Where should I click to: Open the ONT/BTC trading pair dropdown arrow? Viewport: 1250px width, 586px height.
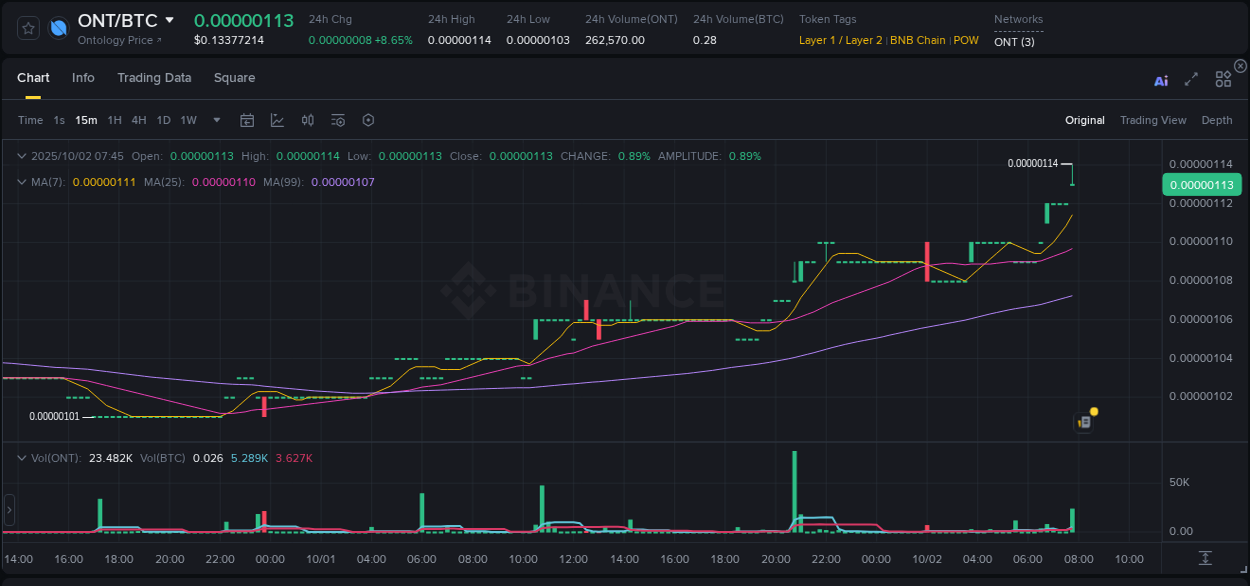pyautogui.click(x=170, y=20)
